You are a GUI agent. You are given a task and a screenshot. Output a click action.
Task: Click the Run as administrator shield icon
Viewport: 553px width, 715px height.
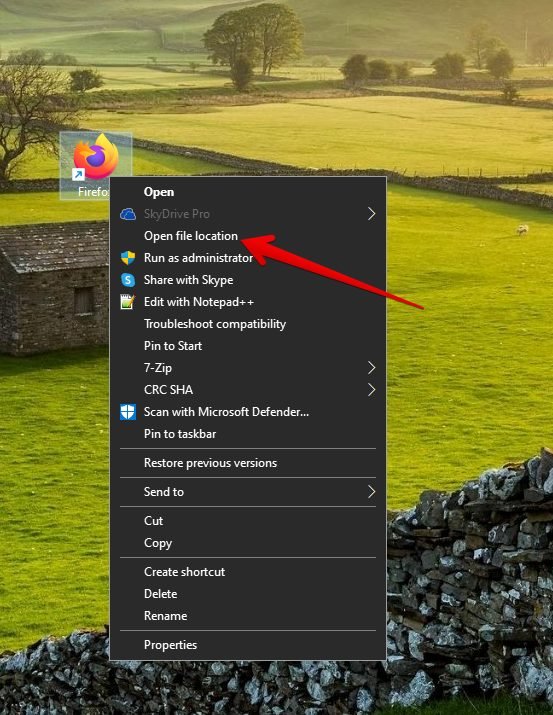click(x=128, y=258)
